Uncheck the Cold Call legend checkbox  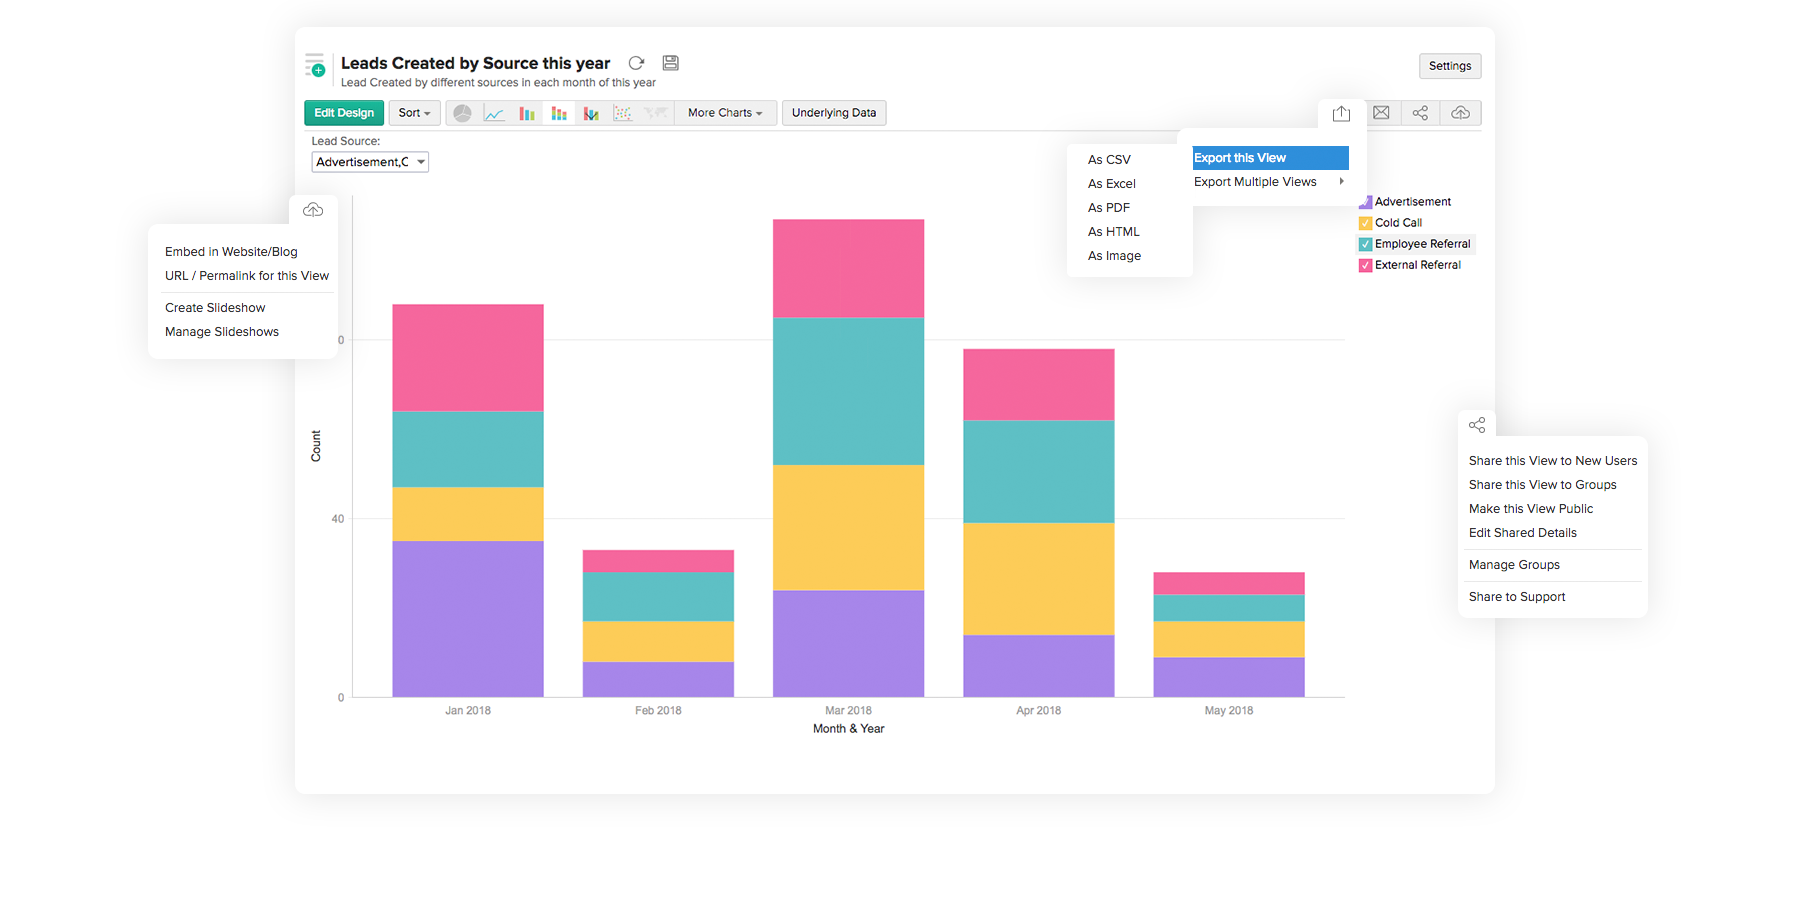1365,223
